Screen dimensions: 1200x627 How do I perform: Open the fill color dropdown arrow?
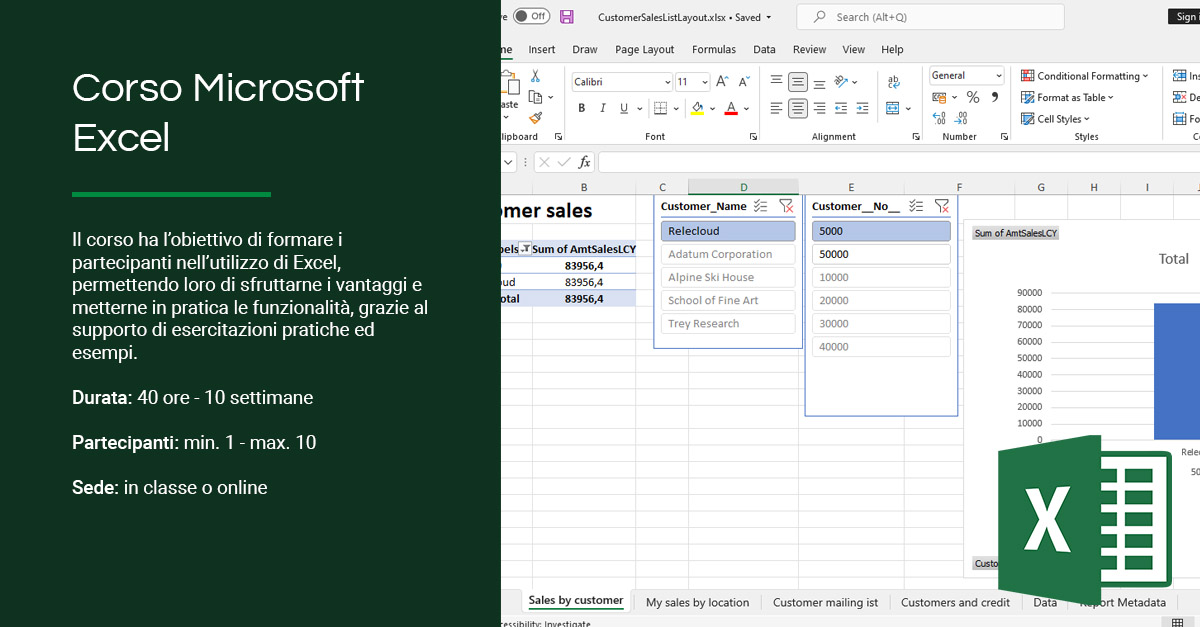click(x=711, y=108)
